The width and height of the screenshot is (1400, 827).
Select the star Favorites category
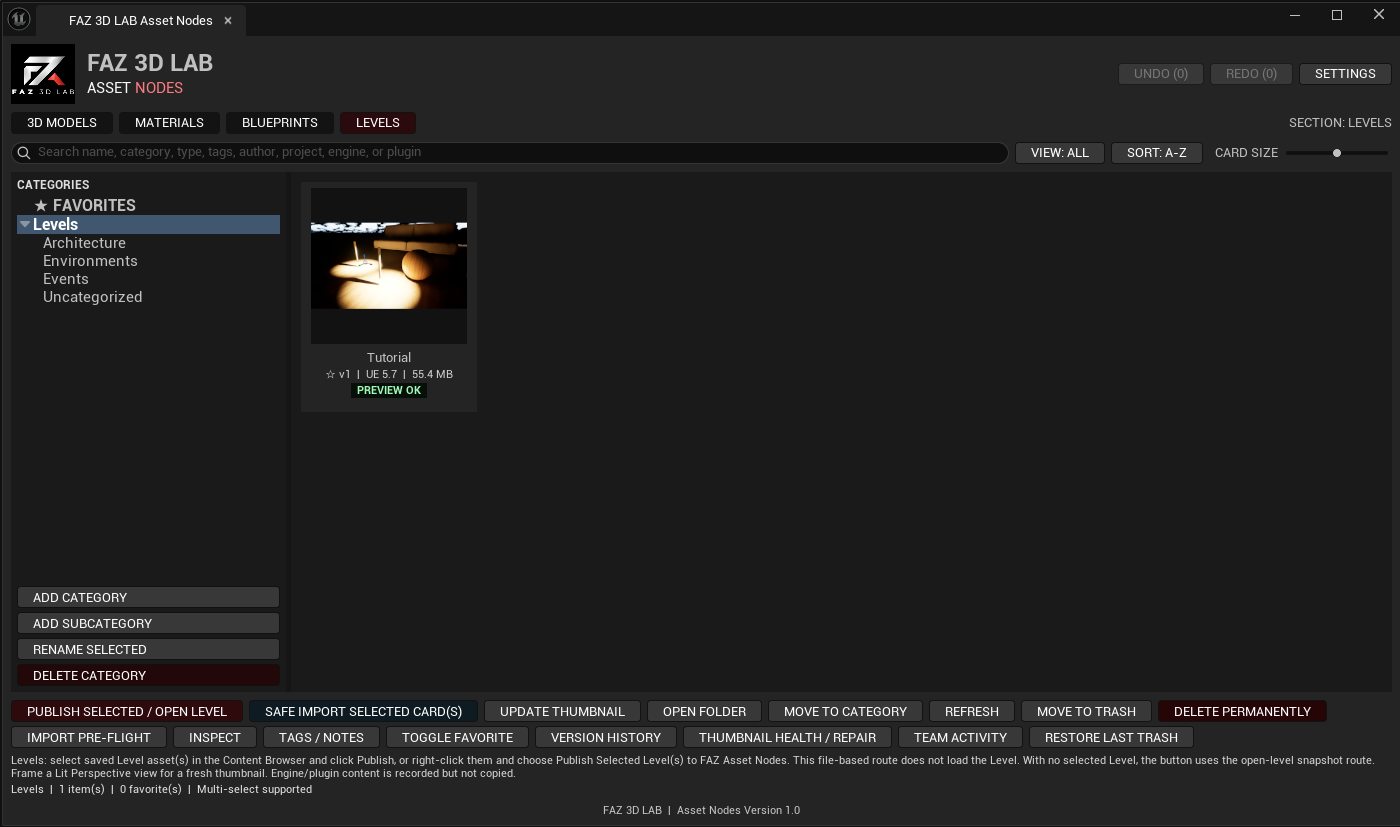[x=85, y=205]
